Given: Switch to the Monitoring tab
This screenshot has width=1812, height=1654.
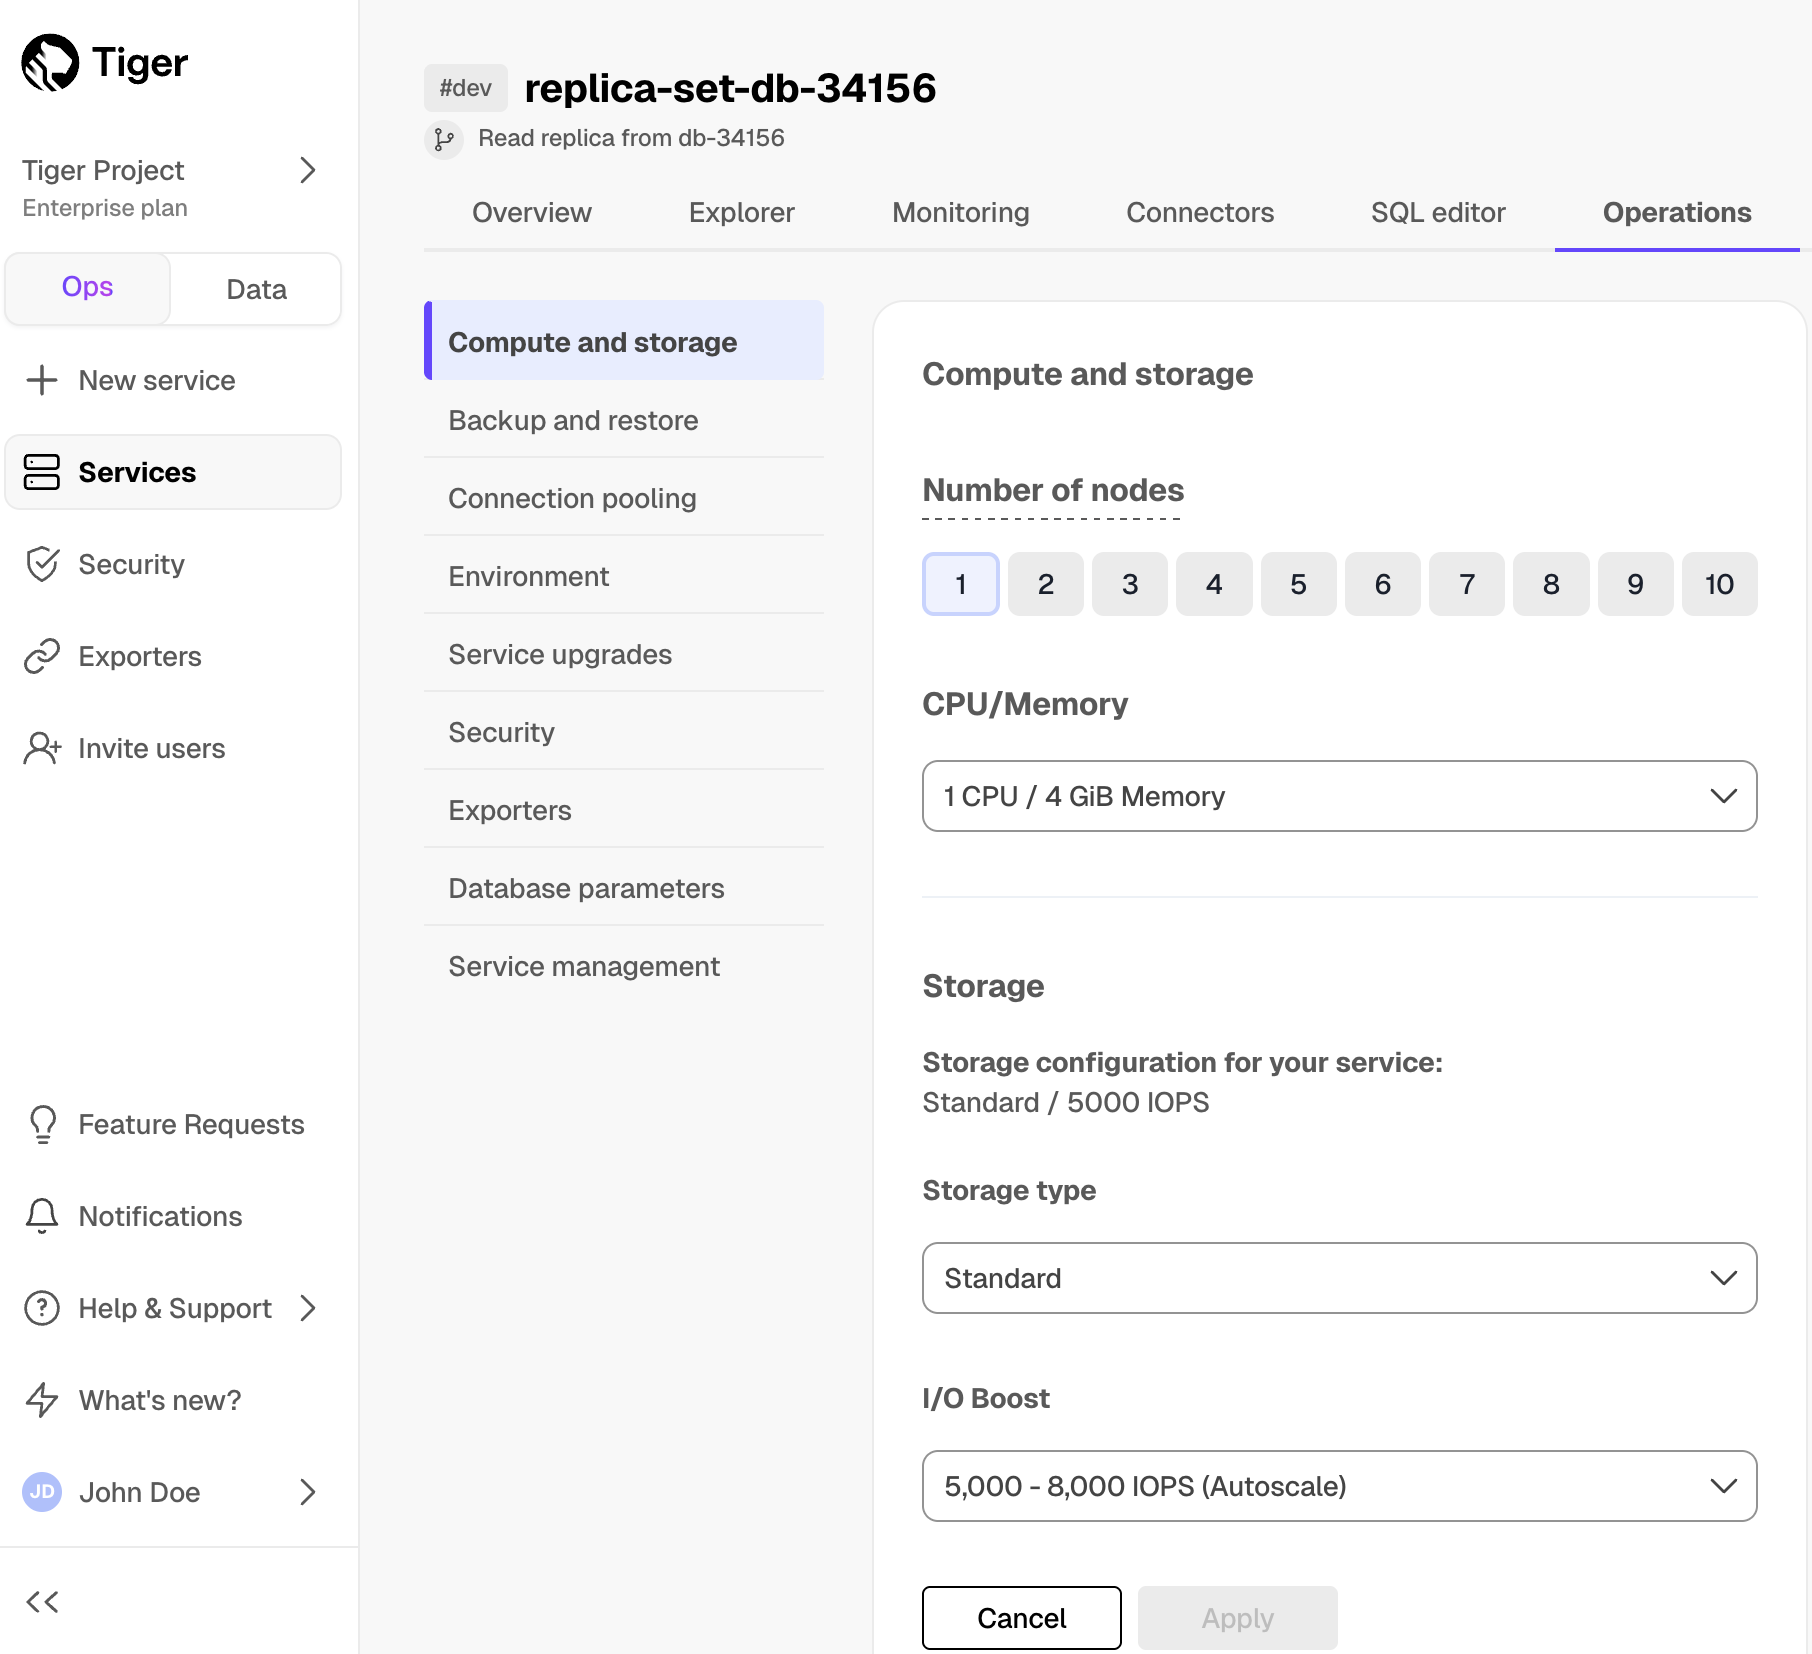Looking at the screenshot, I should click(x=960, y=212).
